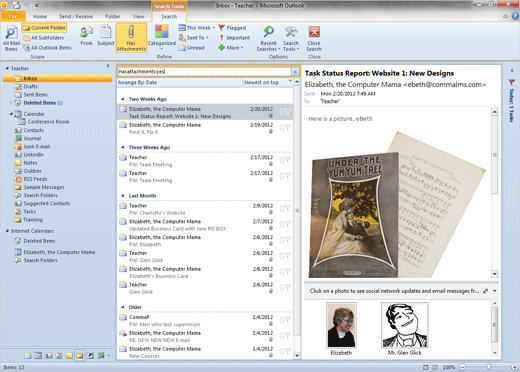Image resolution: width=520 pixels, height=372 pixels.
Task: Switch to the Send / Receive tab
Action: [x=76, y=16]
